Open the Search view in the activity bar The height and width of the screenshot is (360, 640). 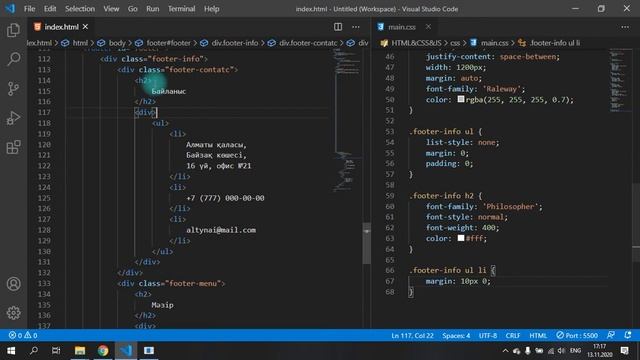pyautogui.click(x=13, y=59)
